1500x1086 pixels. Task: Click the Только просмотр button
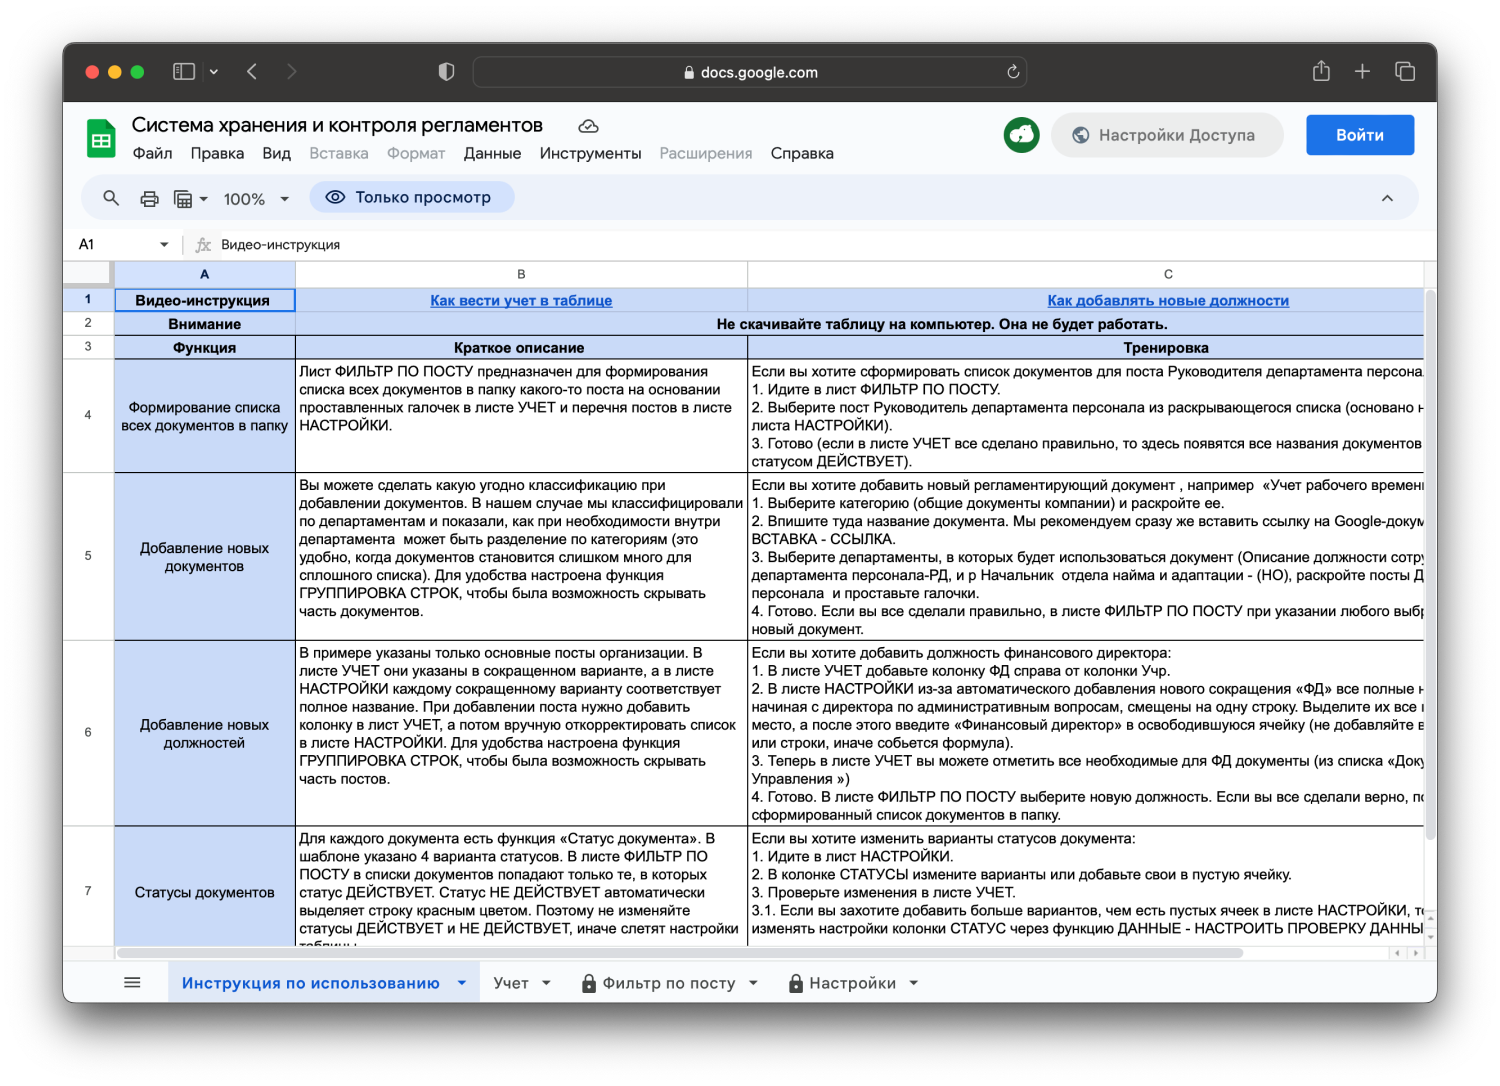412,198
